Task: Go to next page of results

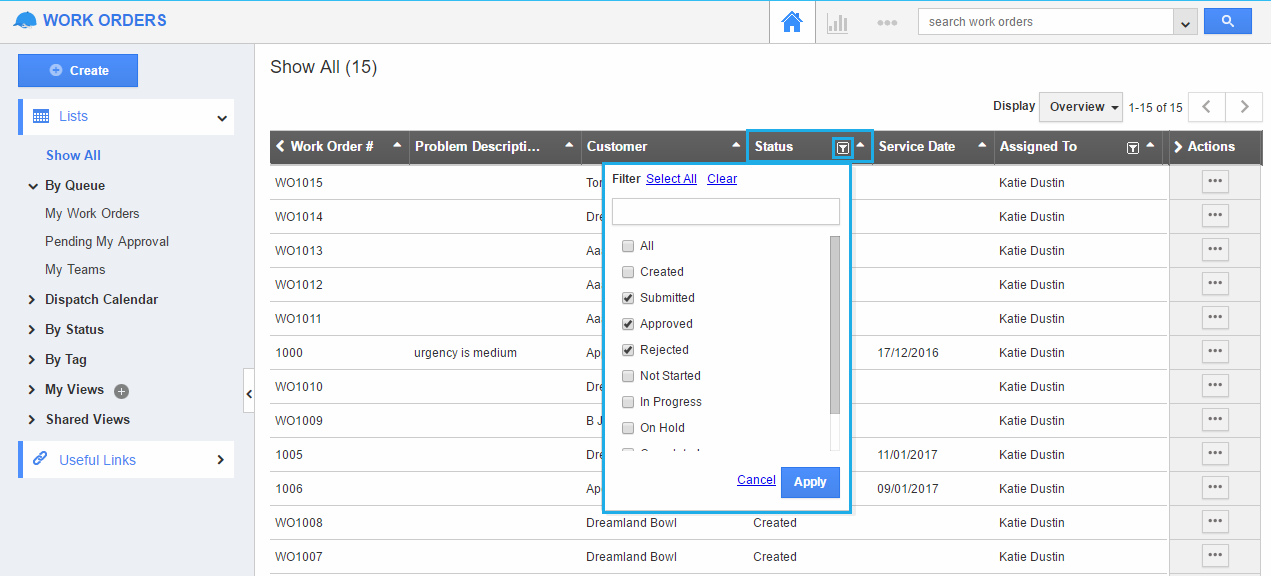Action: pyautogui.click(x=1244, y=107)
